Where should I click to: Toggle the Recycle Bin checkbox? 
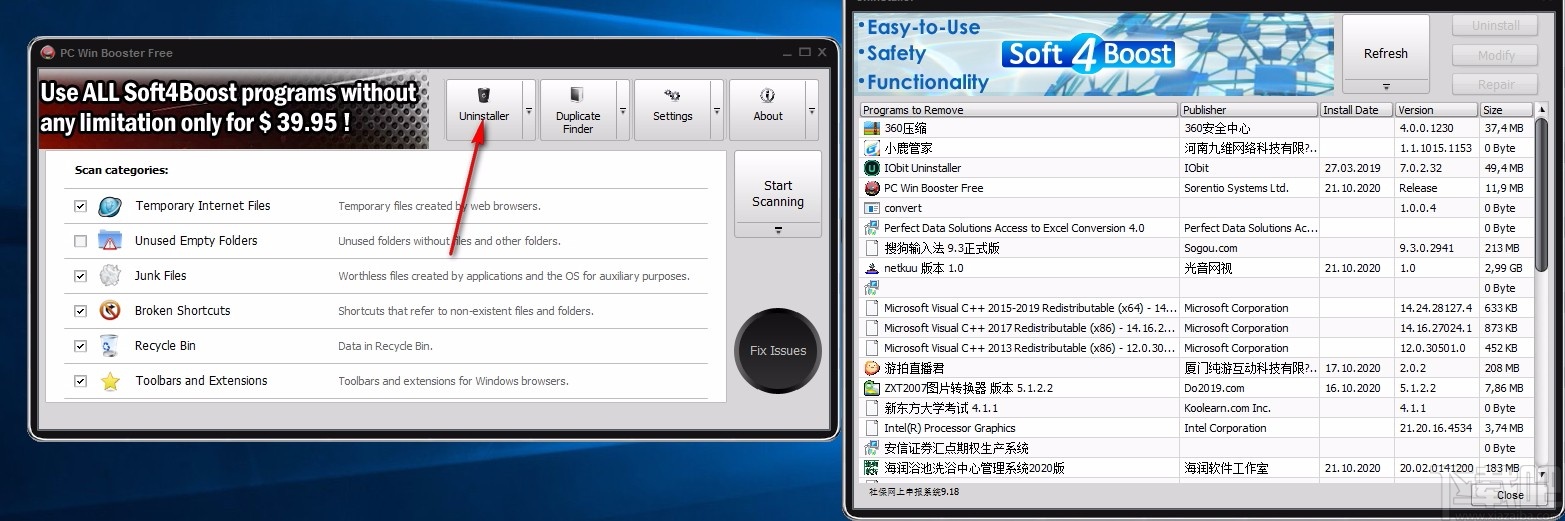(x=80, y=346)
